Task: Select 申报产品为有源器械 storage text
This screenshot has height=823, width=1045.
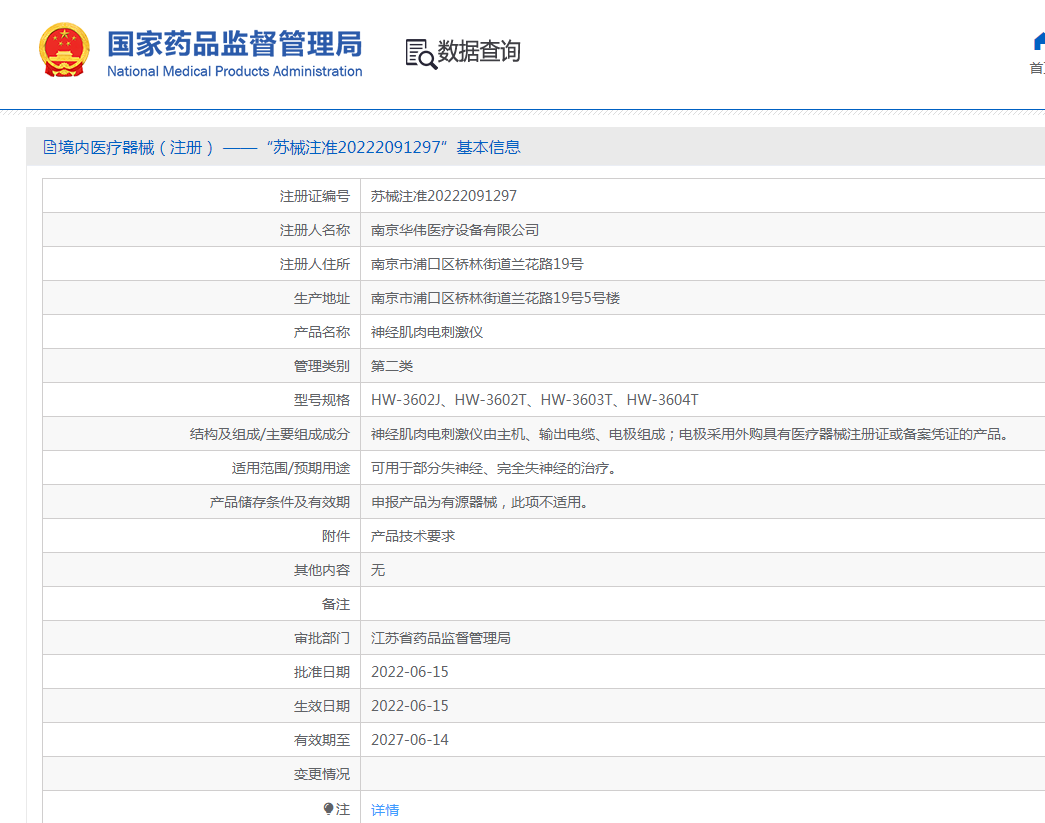Action: pyautogui.click(x=479, y=502)
